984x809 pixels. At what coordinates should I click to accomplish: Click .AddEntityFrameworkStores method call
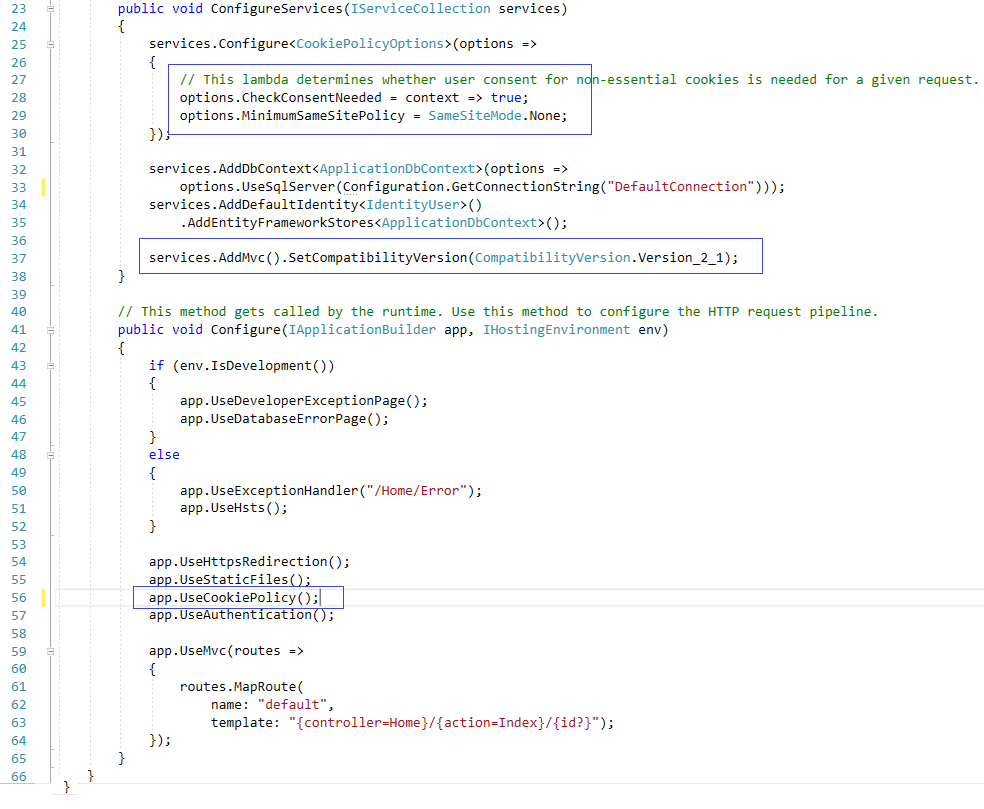277,223
